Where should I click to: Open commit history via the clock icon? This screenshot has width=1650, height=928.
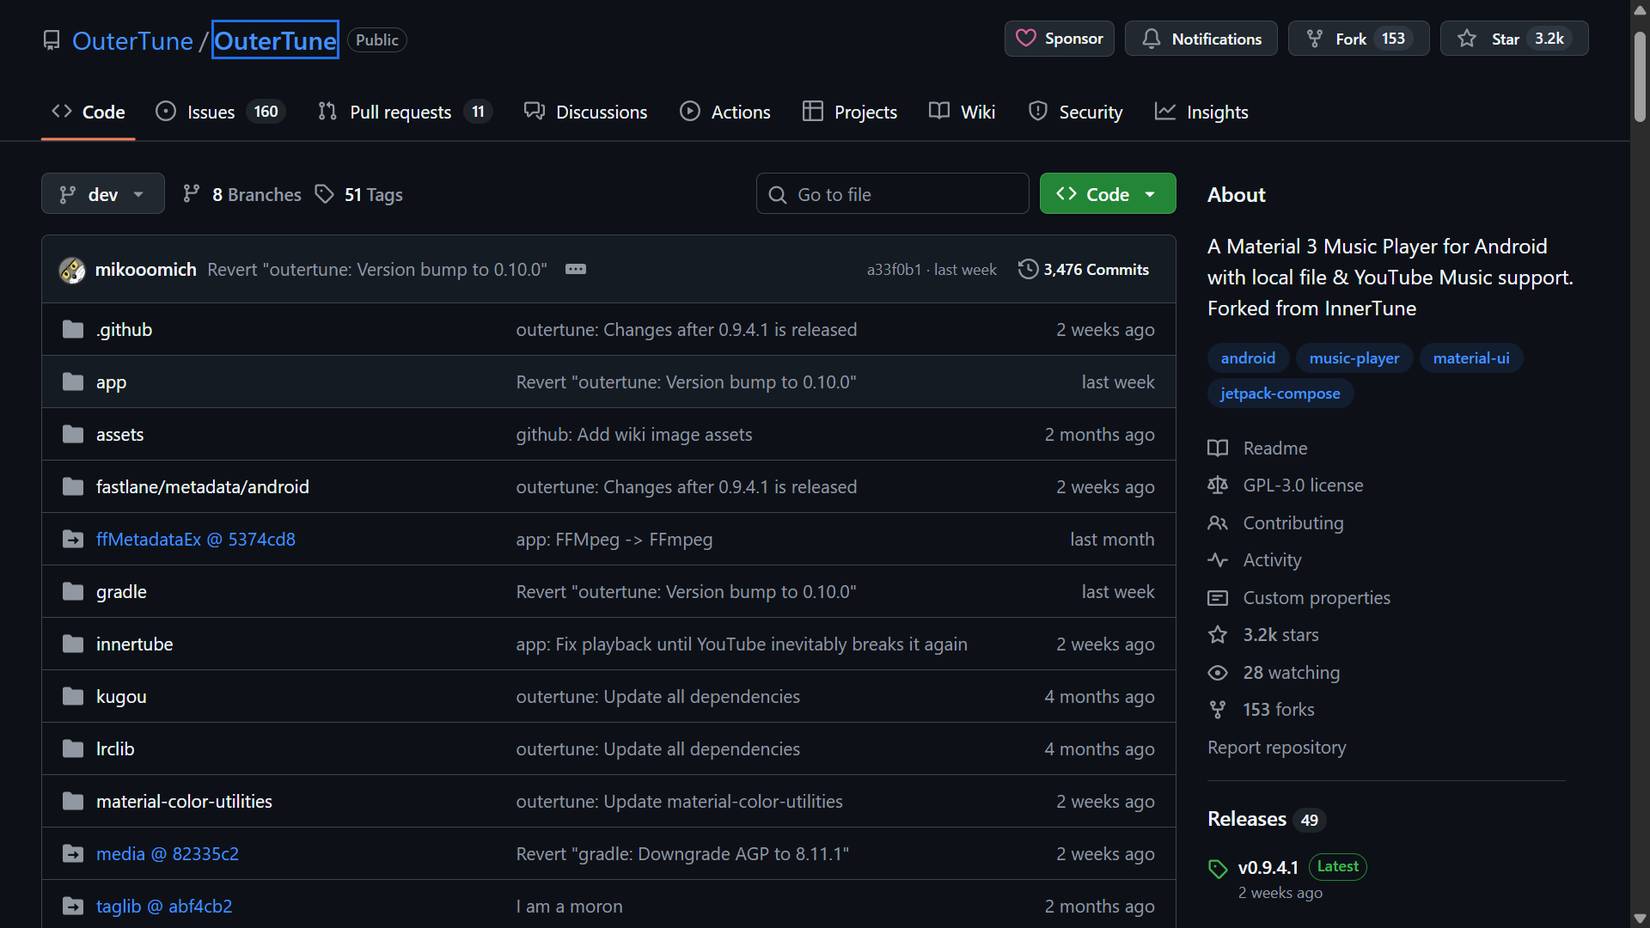tap(1028, 268)
